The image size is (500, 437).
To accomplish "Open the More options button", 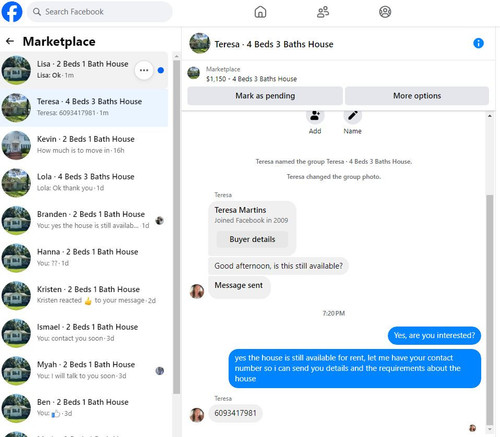I will coord(417,96).
